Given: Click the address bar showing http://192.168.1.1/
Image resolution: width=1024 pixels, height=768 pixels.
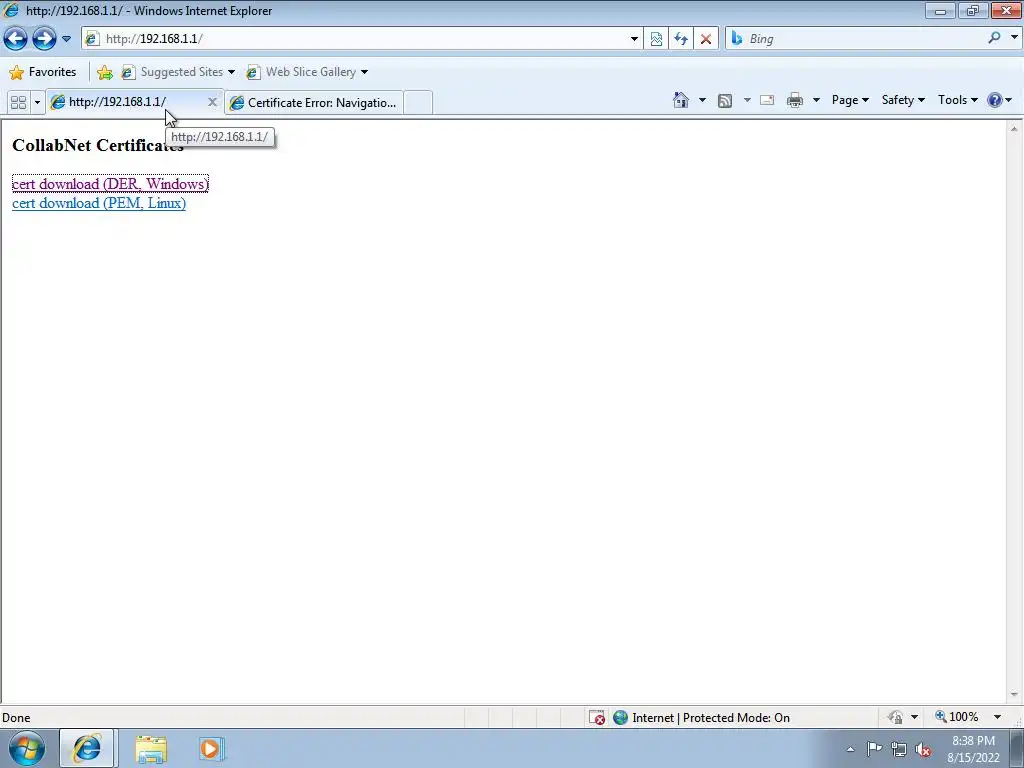Looking at the screenshot, I should point(355,39).
